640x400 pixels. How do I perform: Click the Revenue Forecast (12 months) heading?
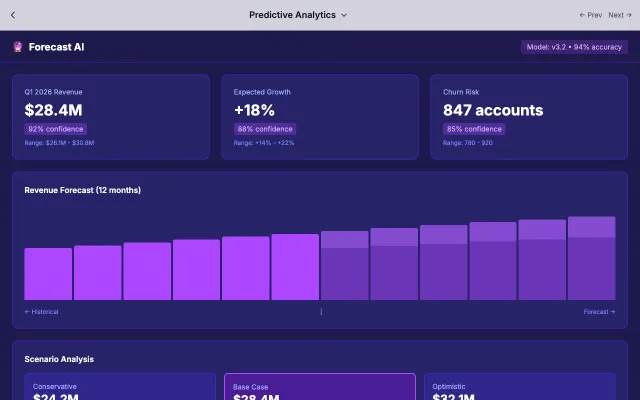82,190
